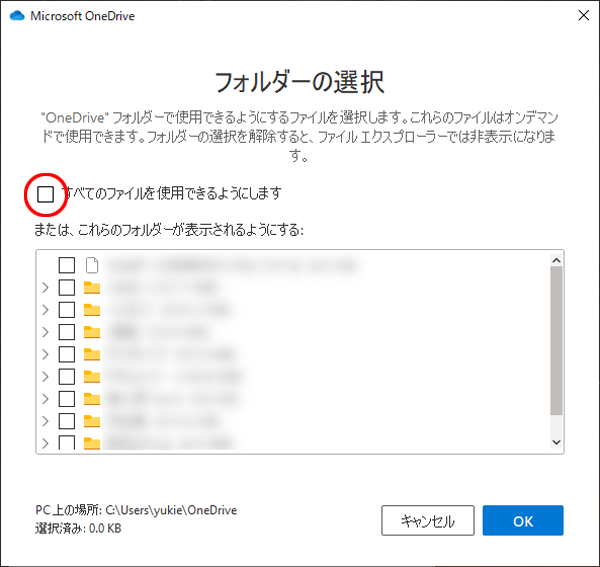Screen dimensions: 600x567
Task: Check the fifth folder's checkbox in the list
Action: tap(67, 376)
